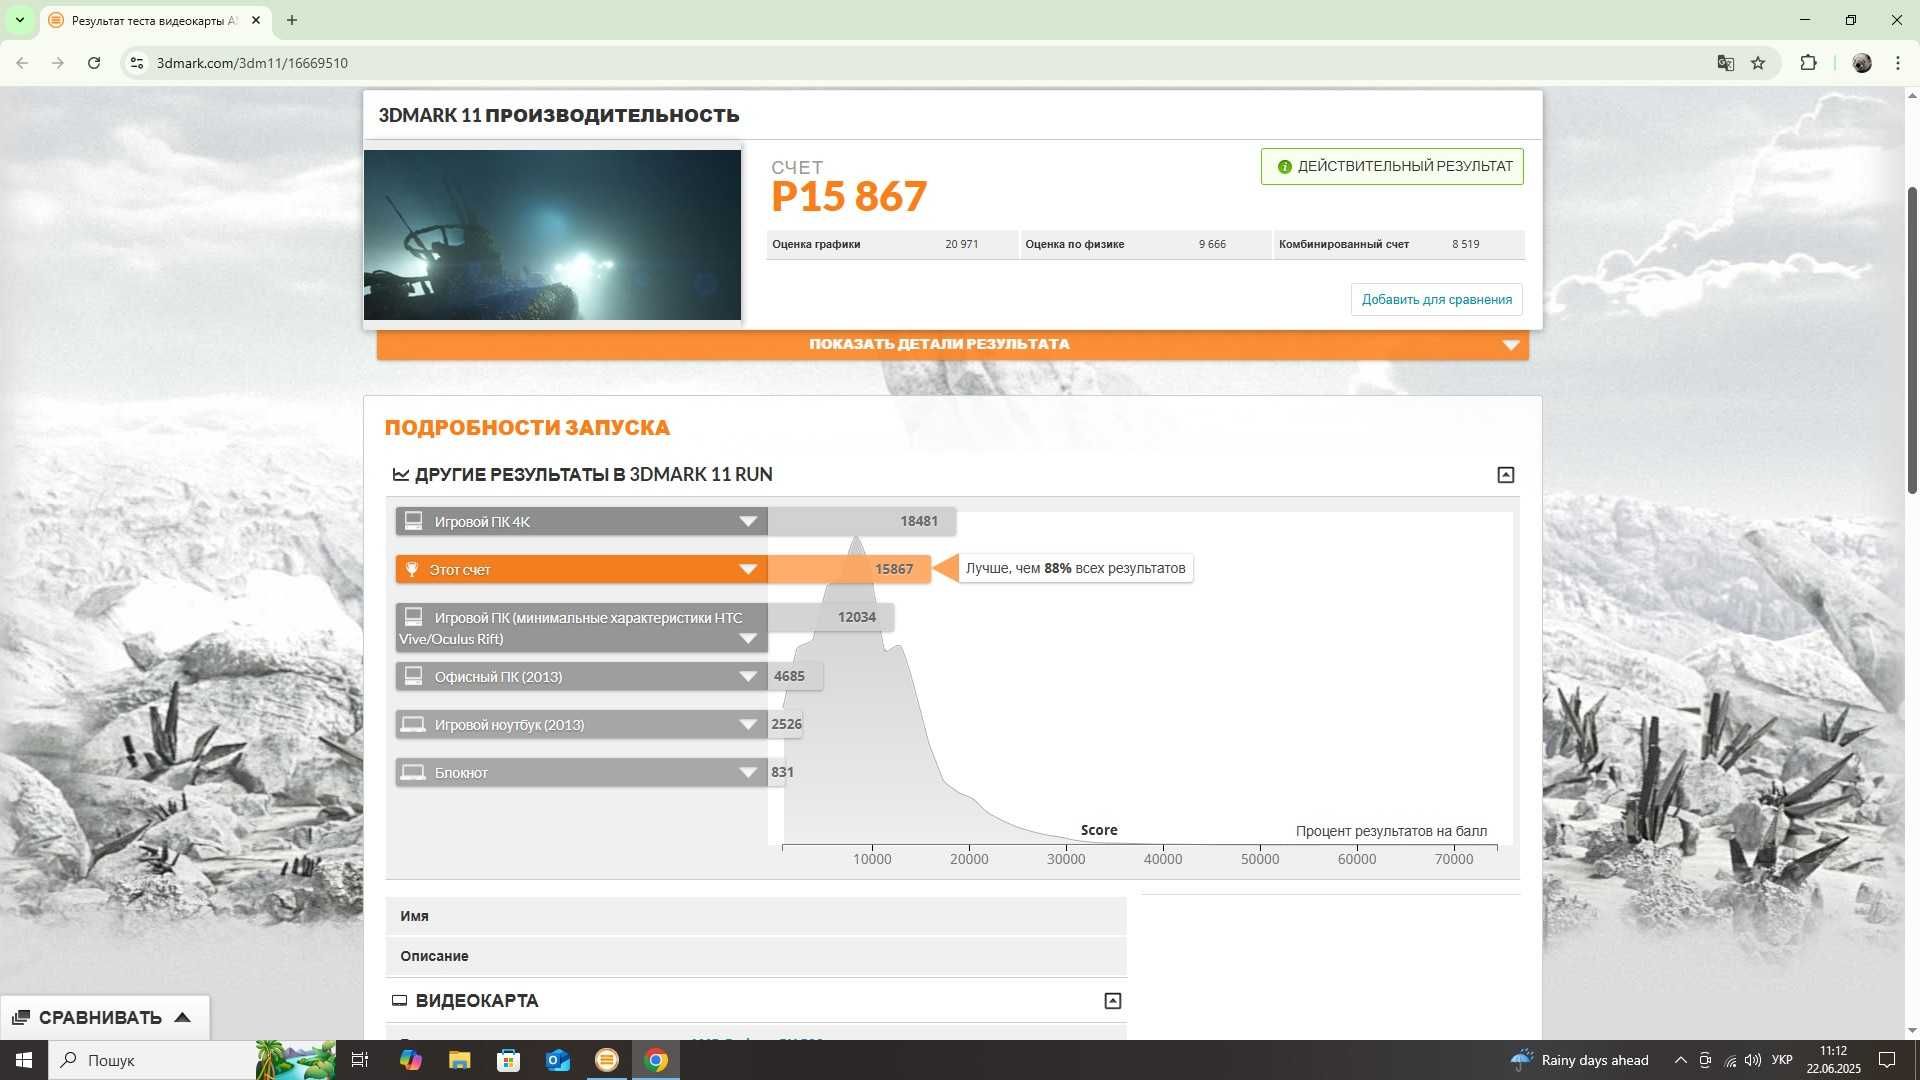Screen dimensions: 1920x1080
Task: Click the 12034 score value
Action: point(857,617)
